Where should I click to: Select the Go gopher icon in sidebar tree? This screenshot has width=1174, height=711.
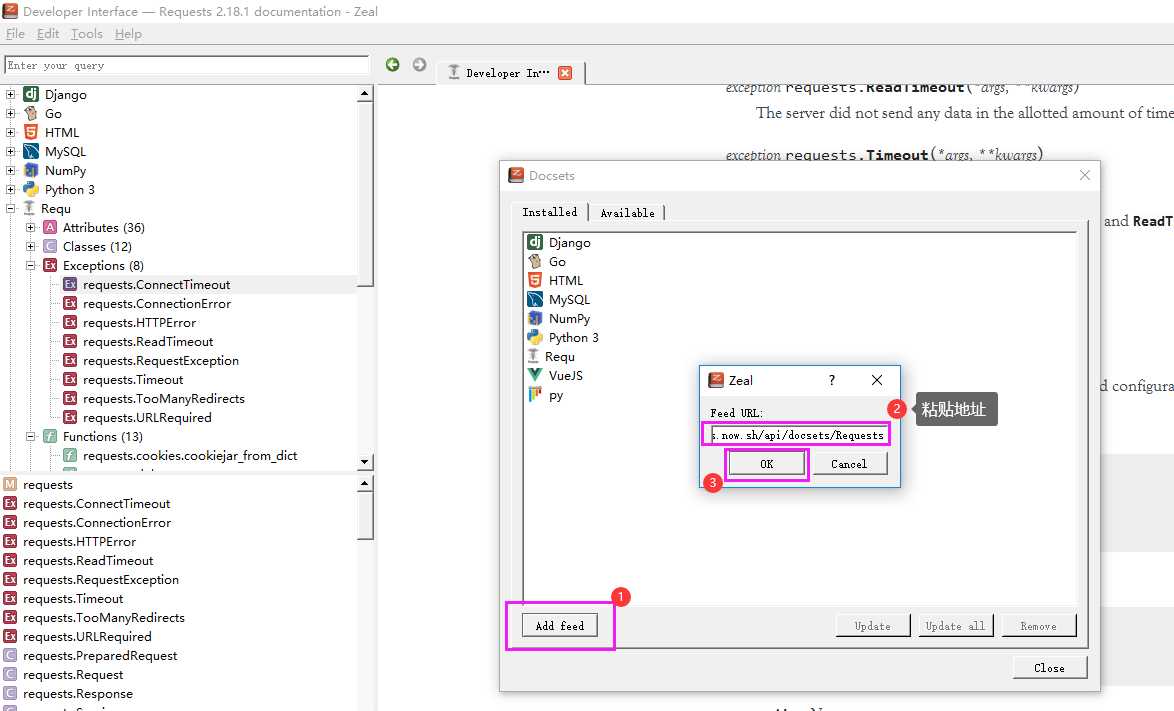pos(31,113)
